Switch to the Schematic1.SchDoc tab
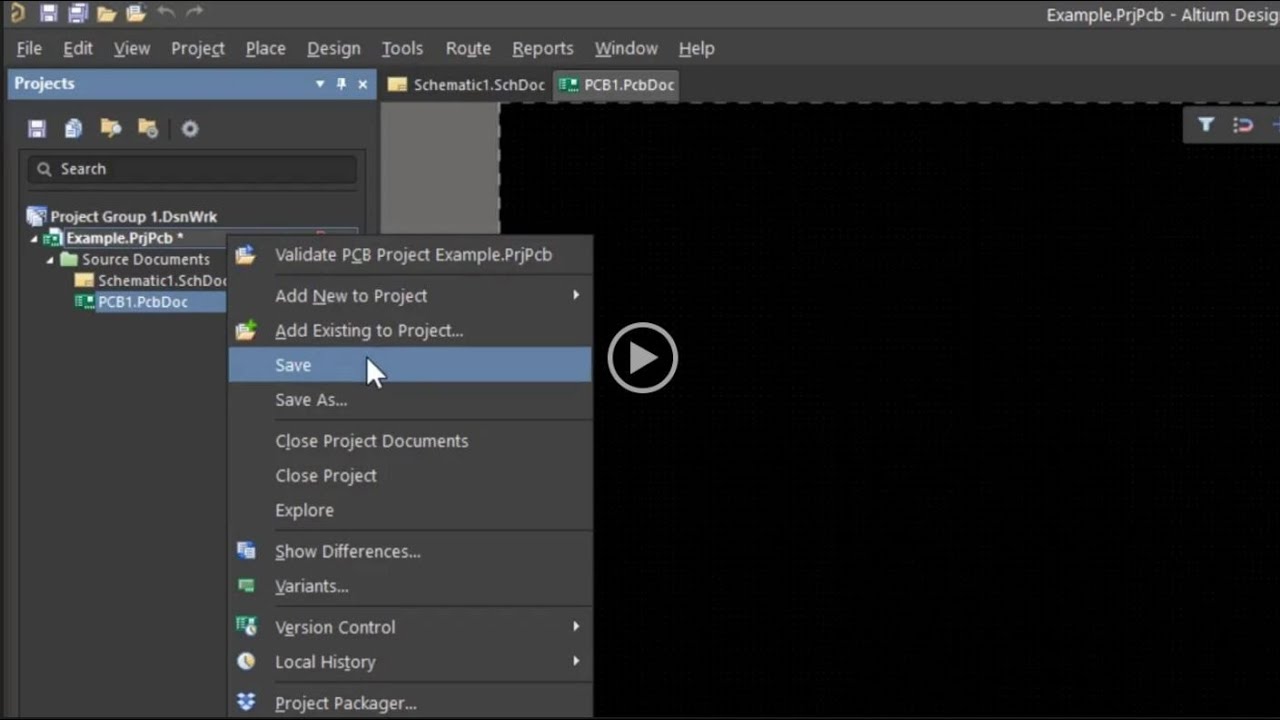Image resolution: width=1280 pixels, height=720 pixels. click(467, 85)
